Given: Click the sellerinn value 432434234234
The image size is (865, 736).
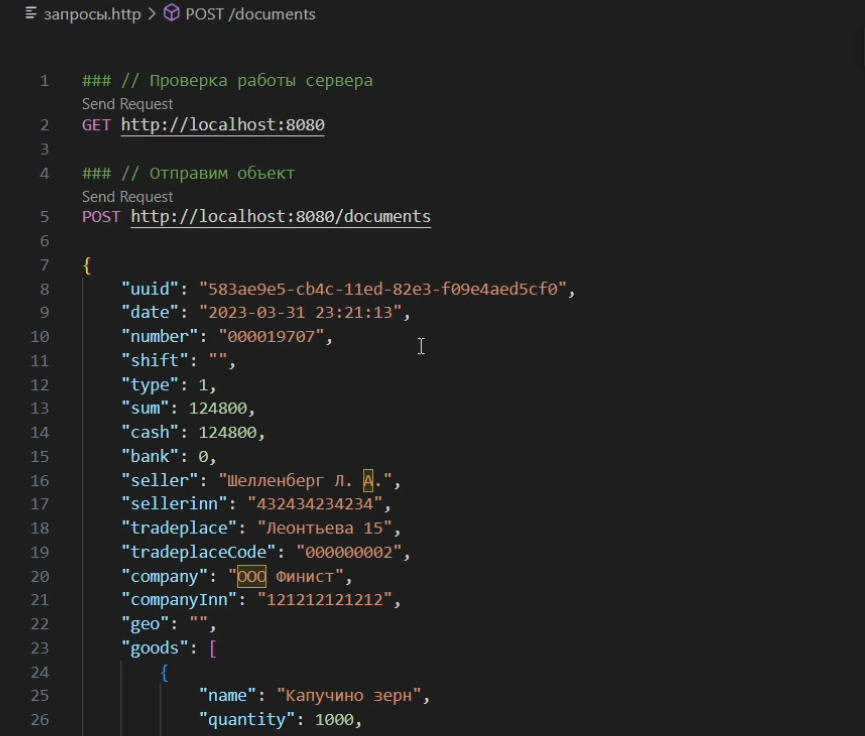Looking at the screenshot, I should pos(315,504).
